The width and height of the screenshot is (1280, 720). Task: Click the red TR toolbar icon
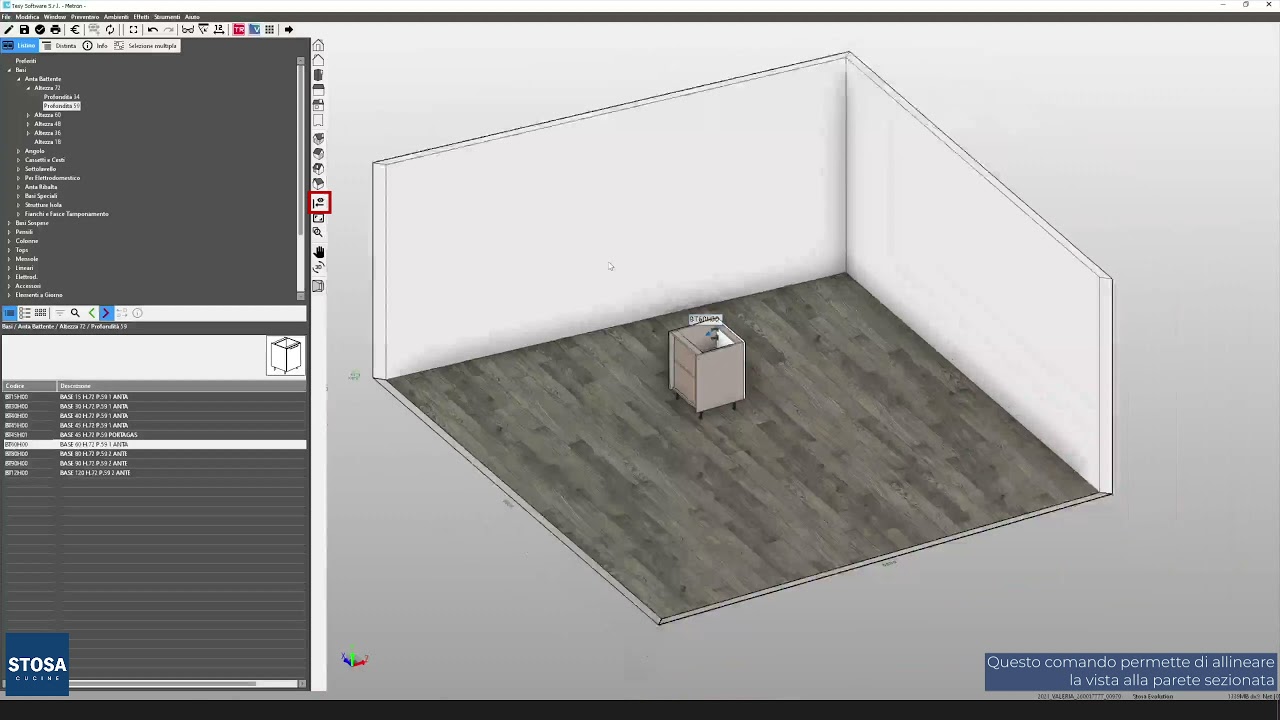point(239,30)
